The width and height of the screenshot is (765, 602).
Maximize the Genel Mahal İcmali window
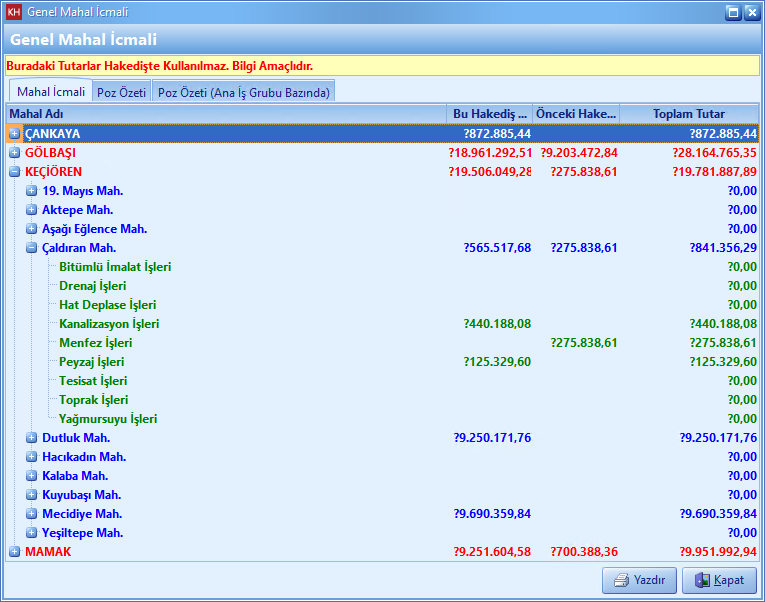733,12
